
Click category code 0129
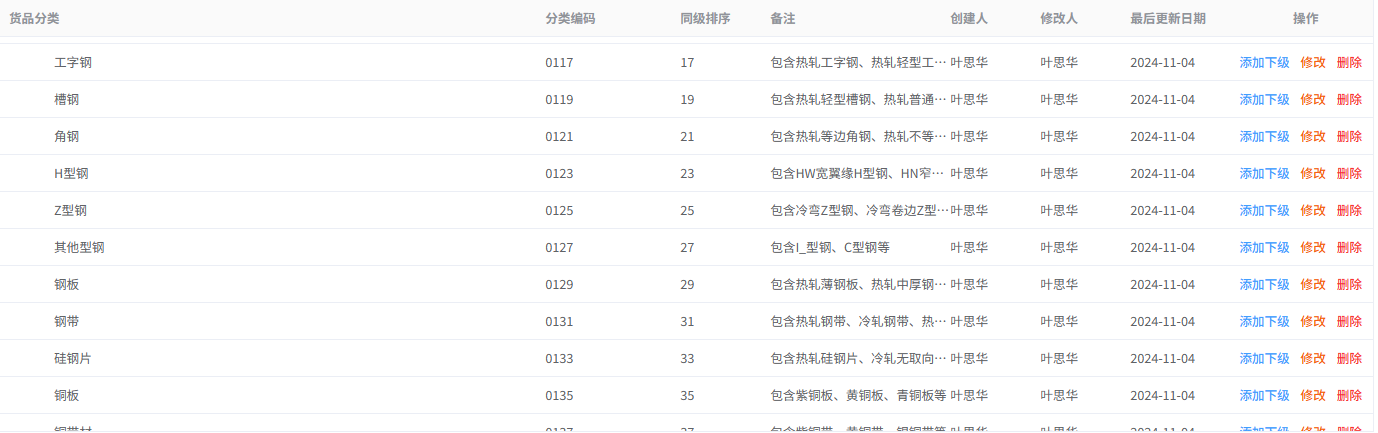coord(559,284)
